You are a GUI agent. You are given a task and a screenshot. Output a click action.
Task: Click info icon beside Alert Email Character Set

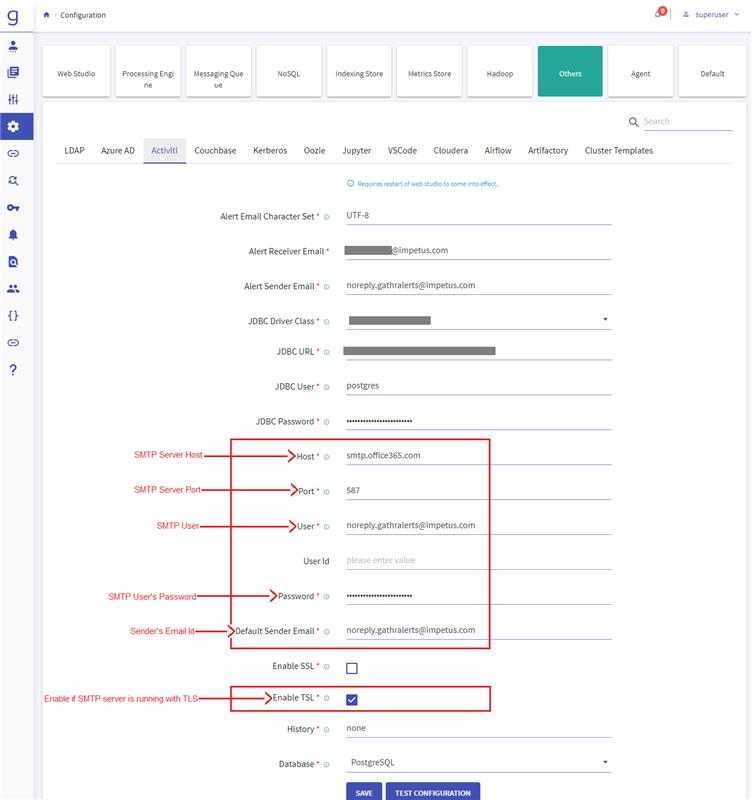[x=326, y=217]
